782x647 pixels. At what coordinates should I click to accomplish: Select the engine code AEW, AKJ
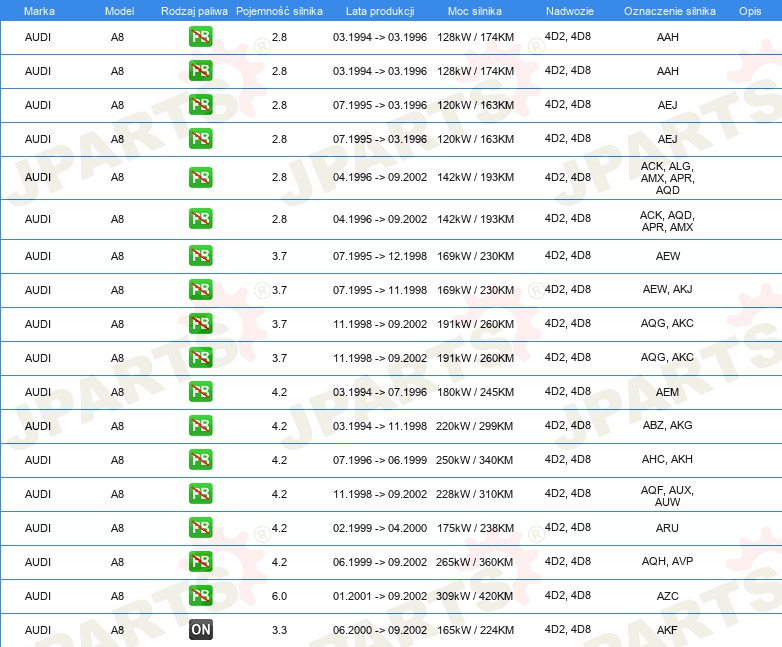[667, 289]
